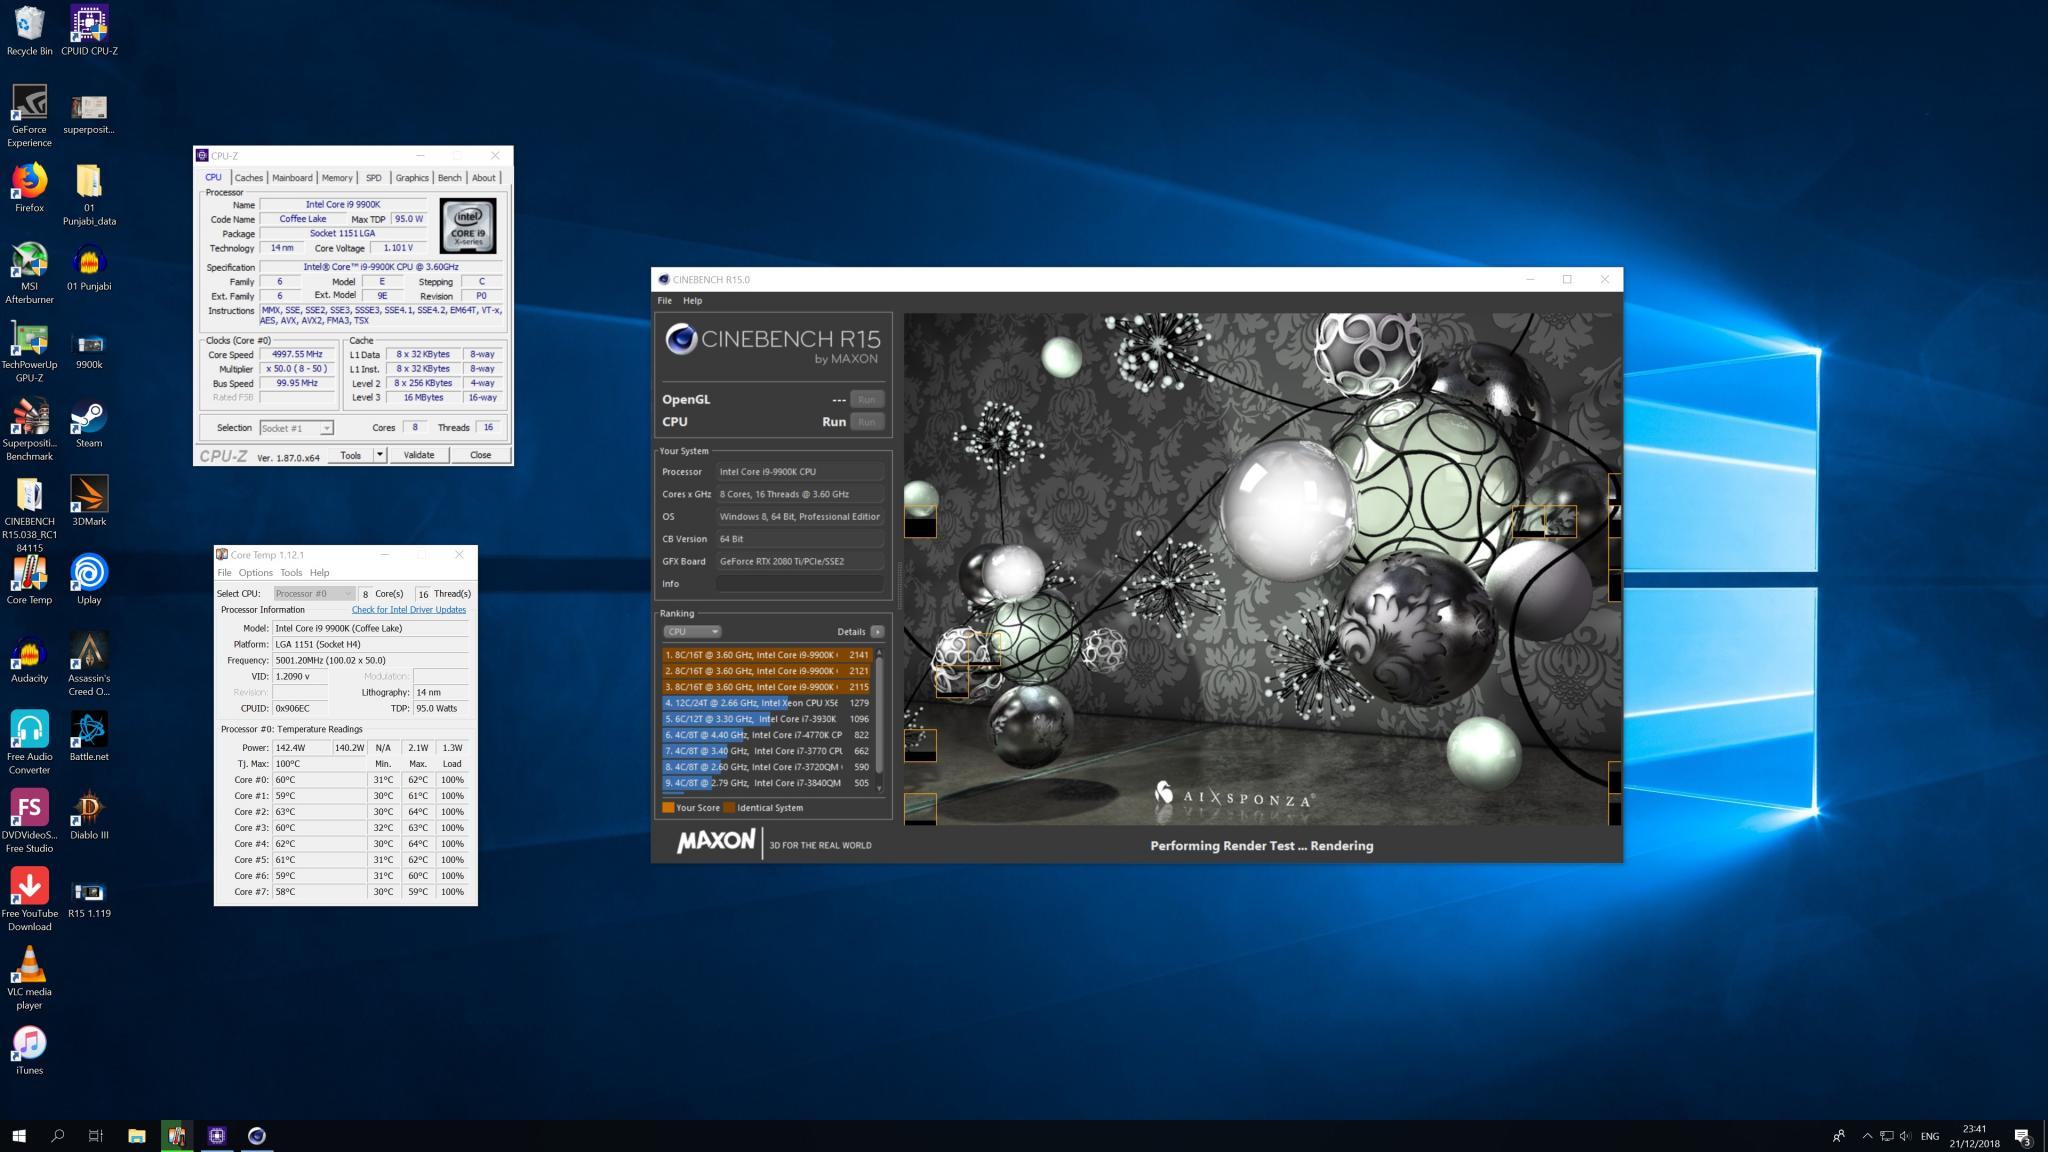Open the taskbar search icon
The image size is (2048, 1152).
[x=57, y=1135]
